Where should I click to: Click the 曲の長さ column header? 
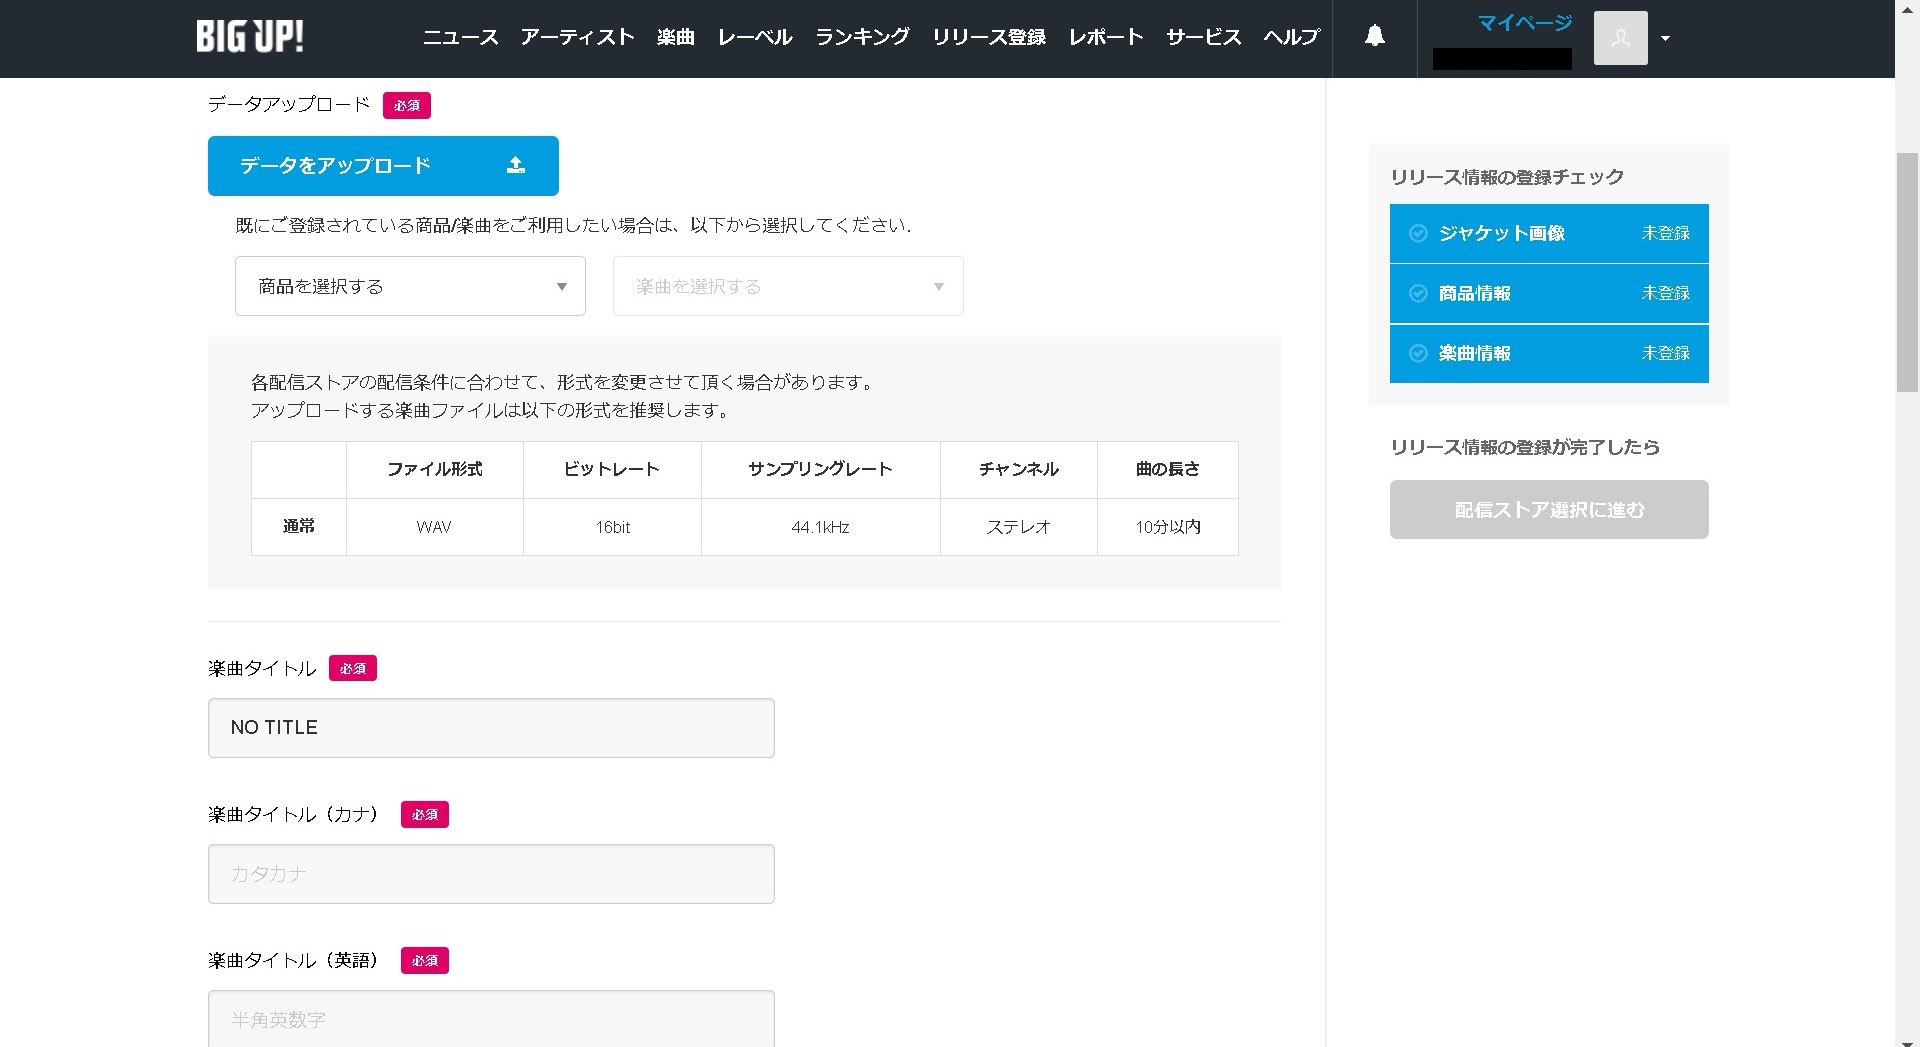[1167, 469]
